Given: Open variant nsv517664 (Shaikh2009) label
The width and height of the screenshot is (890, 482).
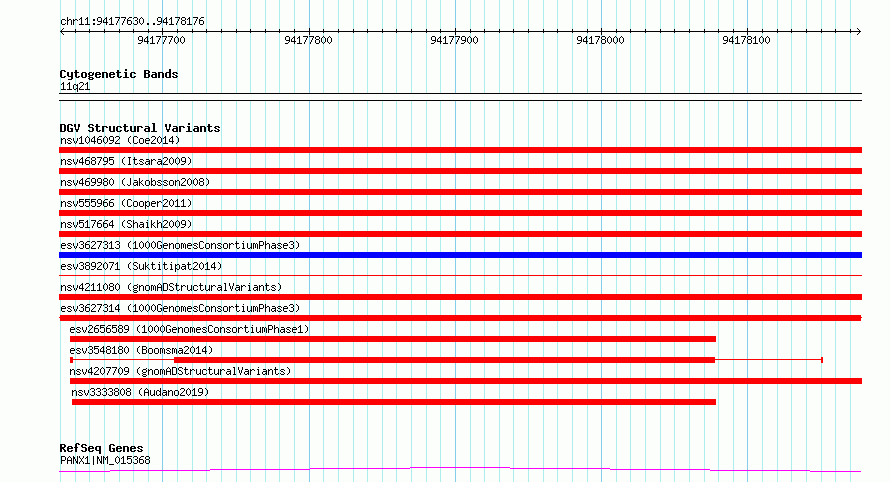Looking at the screenshot, I should pyautogui.click(x=126, y=224).
